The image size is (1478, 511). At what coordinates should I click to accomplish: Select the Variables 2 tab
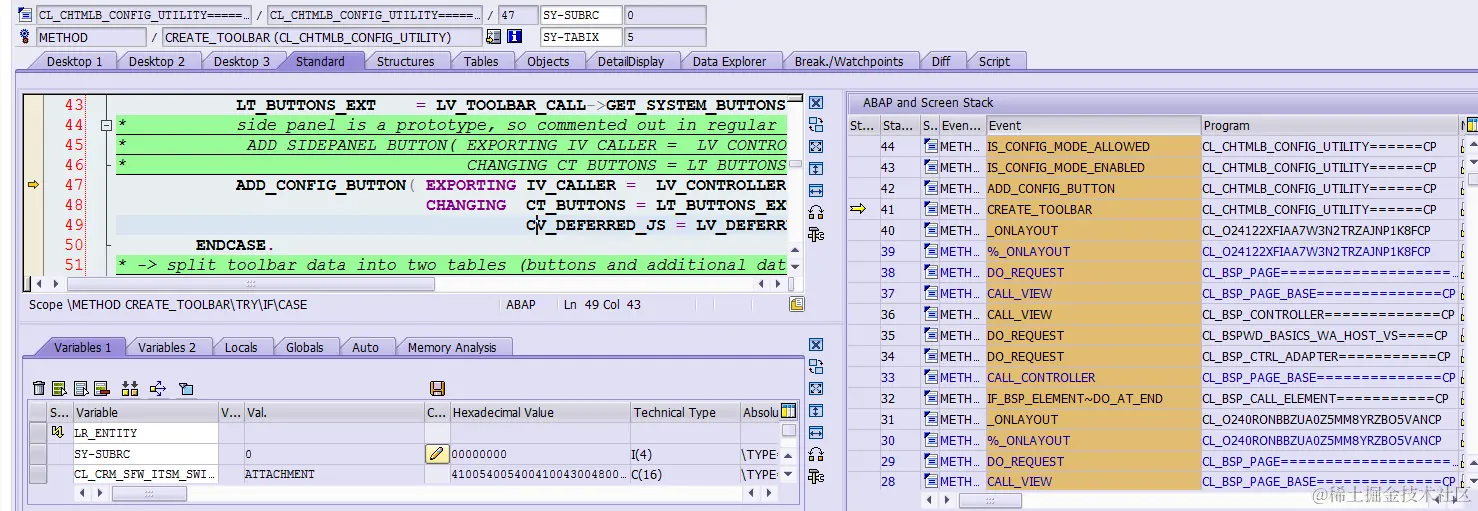[x=167, y=347]
